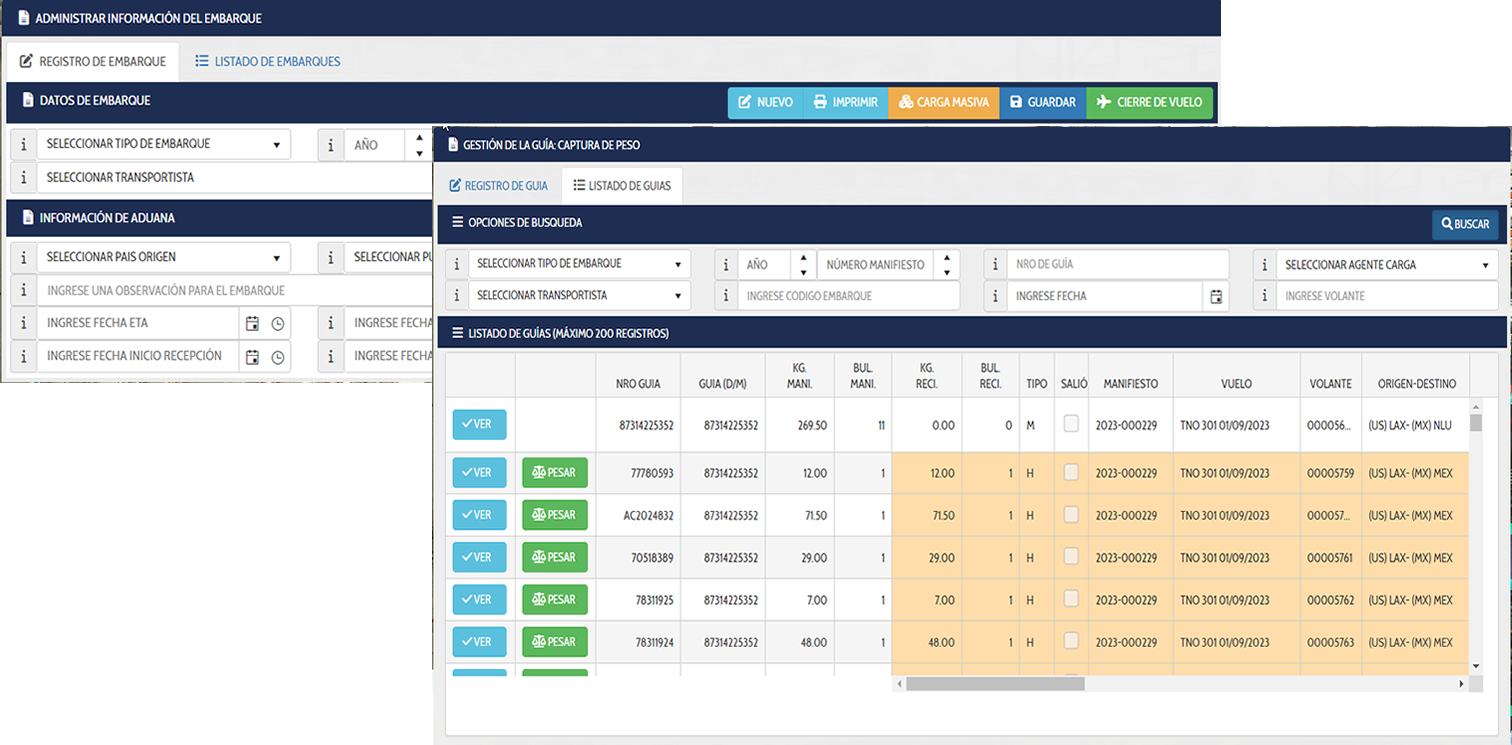This screenshot has height=745, width=1512.
Task: Toggle Salió checkbox for guide 87314225352 row
Action: coord(1071,424)
